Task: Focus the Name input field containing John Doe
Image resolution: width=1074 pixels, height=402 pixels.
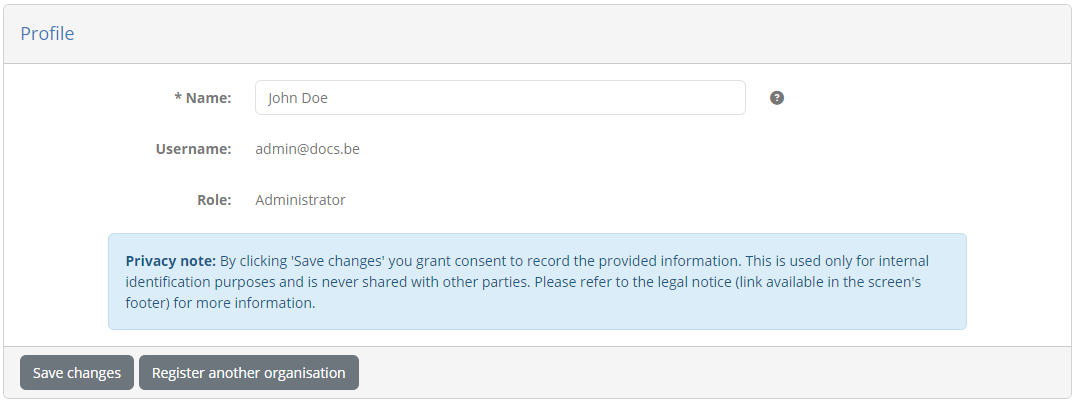Action: click(500, 97)
